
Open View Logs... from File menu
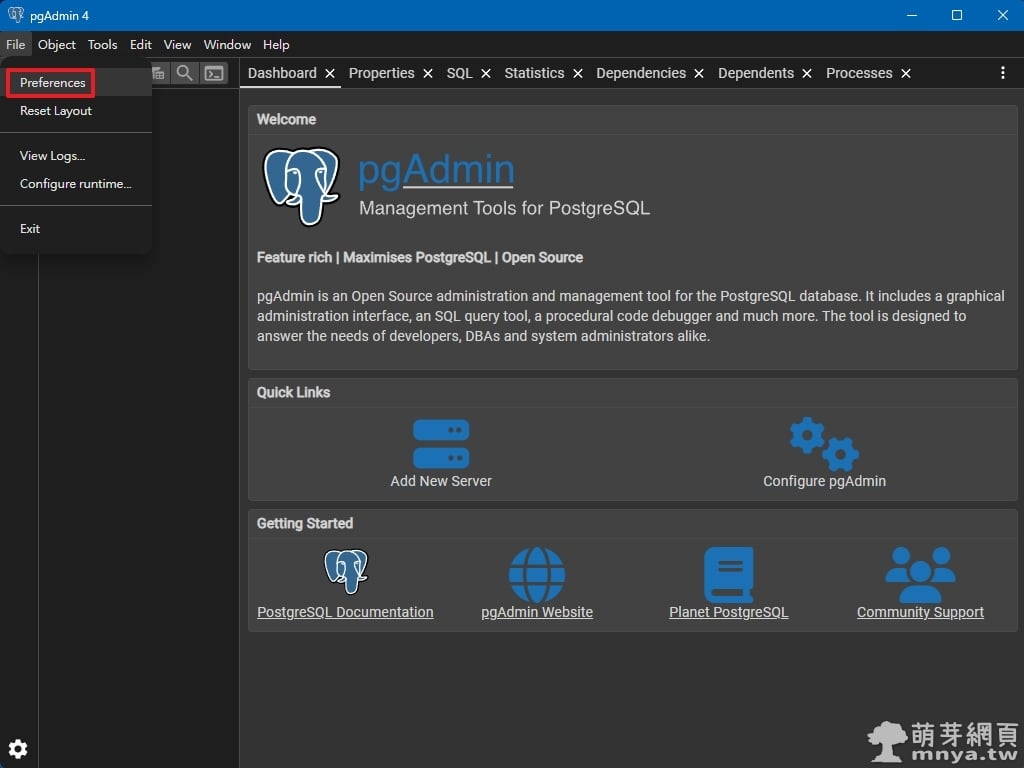click(52, 156)
